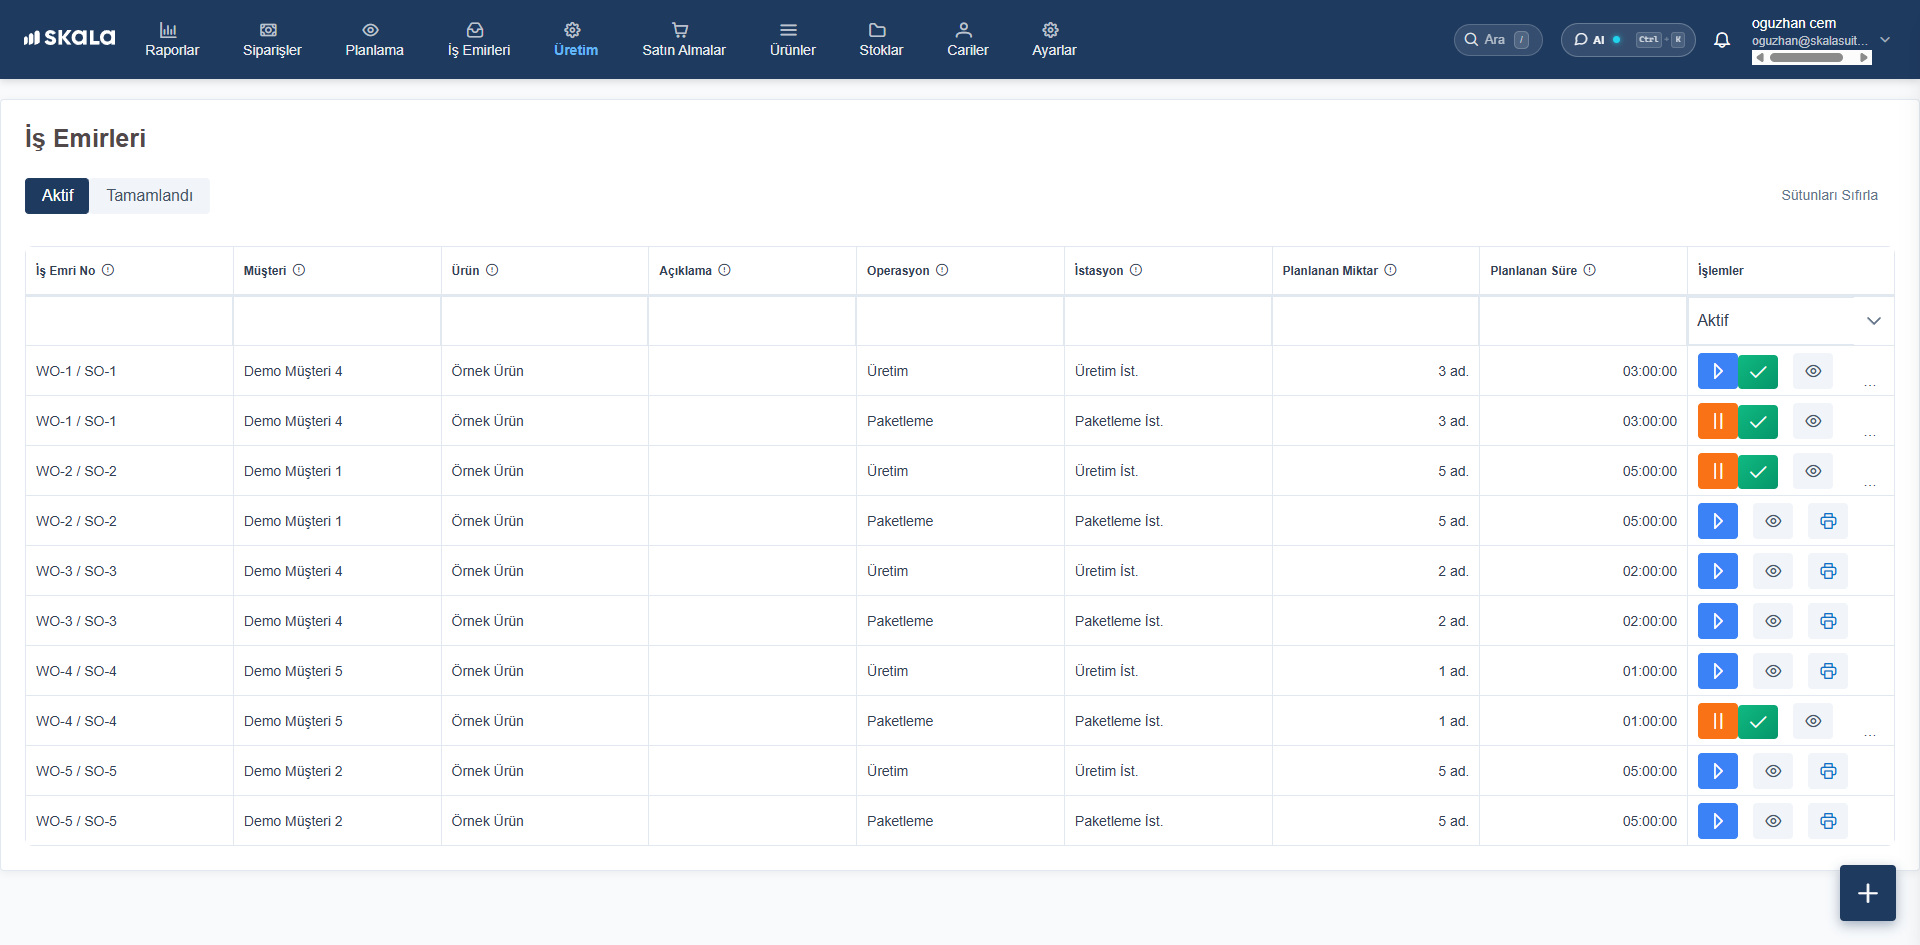View details of WO-4 / SO-4 Üretim
The height and width of the screenshot is (945, 1920).
1772,671
